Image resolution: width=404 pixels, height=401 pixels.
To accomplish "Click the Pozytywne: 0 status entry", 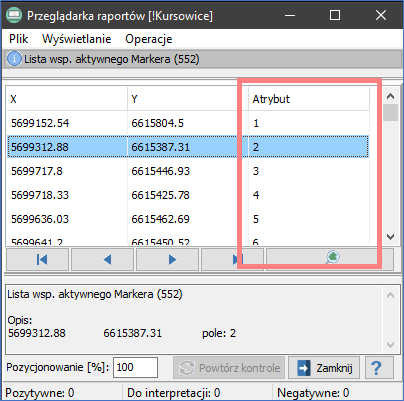I will (x=40, y=393).
